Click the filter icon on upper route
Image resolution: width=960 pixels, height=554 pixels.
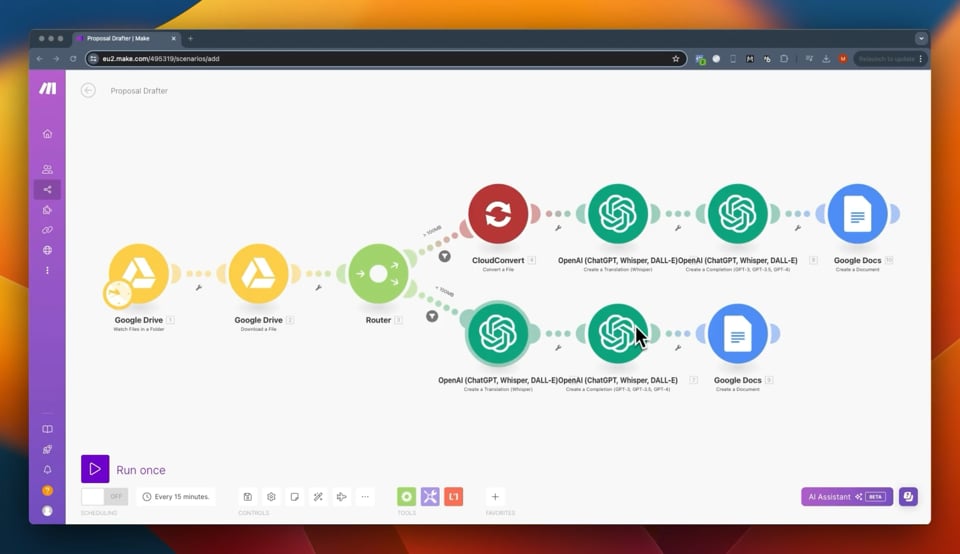(x=444, y=256)
